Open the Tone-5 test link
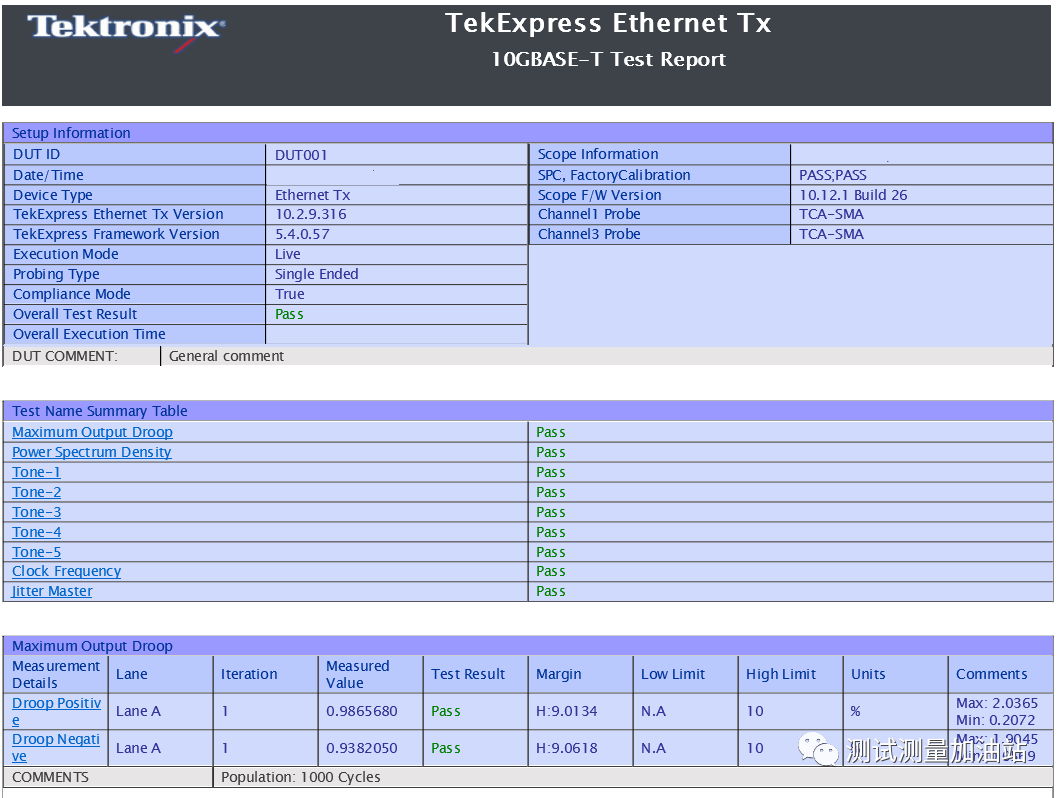Viewport: 1062px width, 798px height. click(37, 552)
